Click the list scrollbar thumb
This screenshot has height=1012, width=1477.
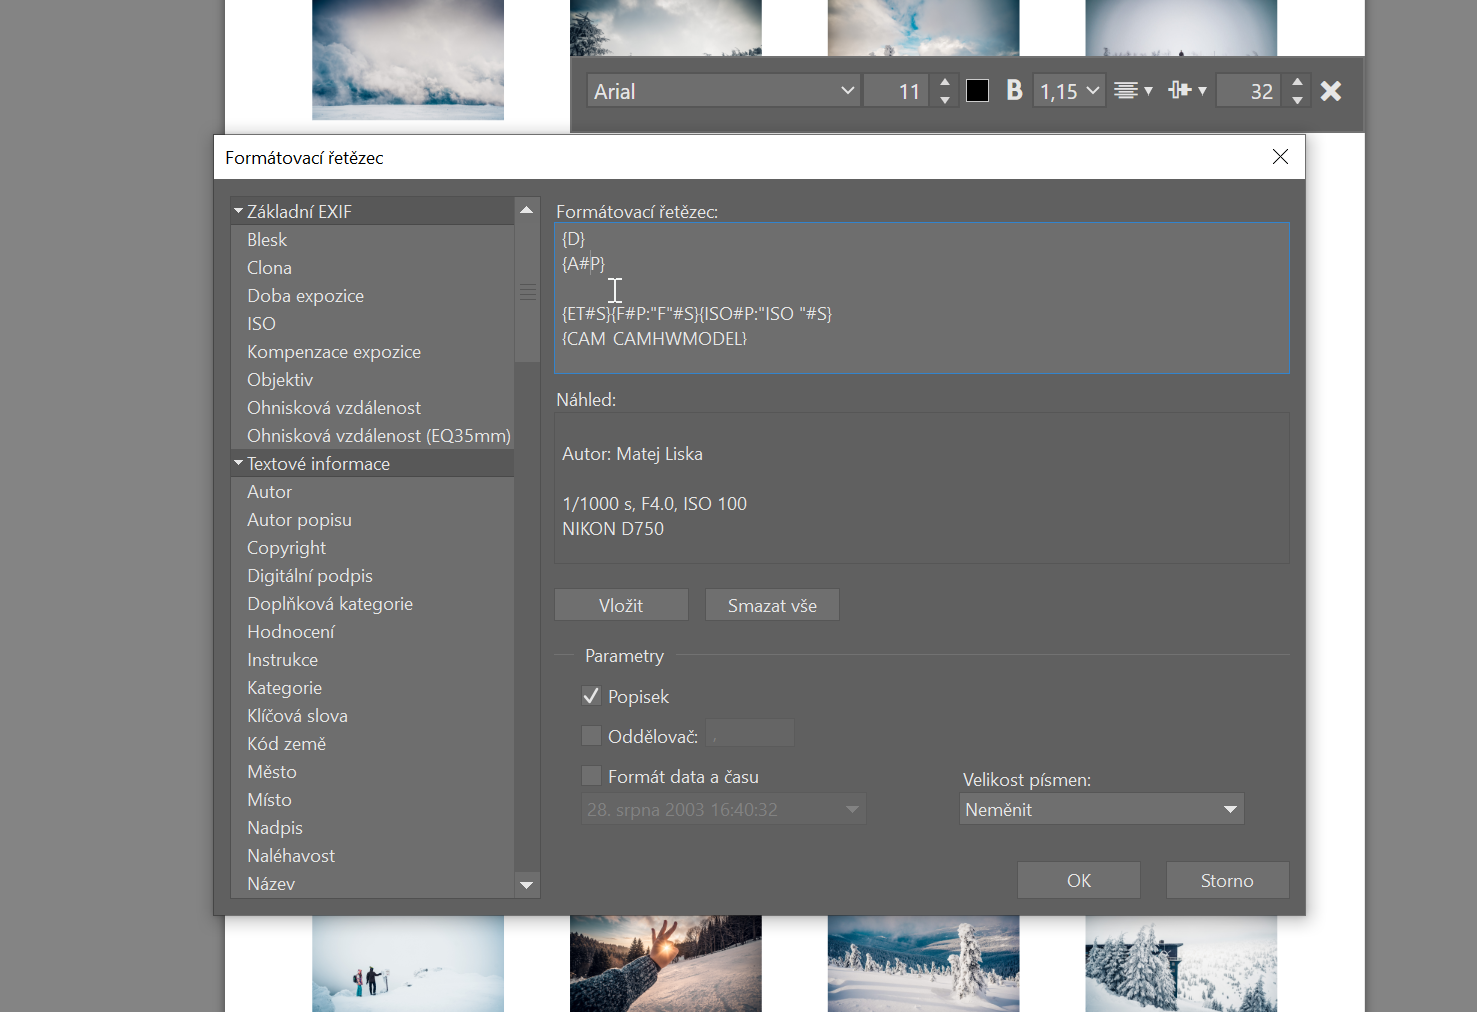tap(527, 292)
